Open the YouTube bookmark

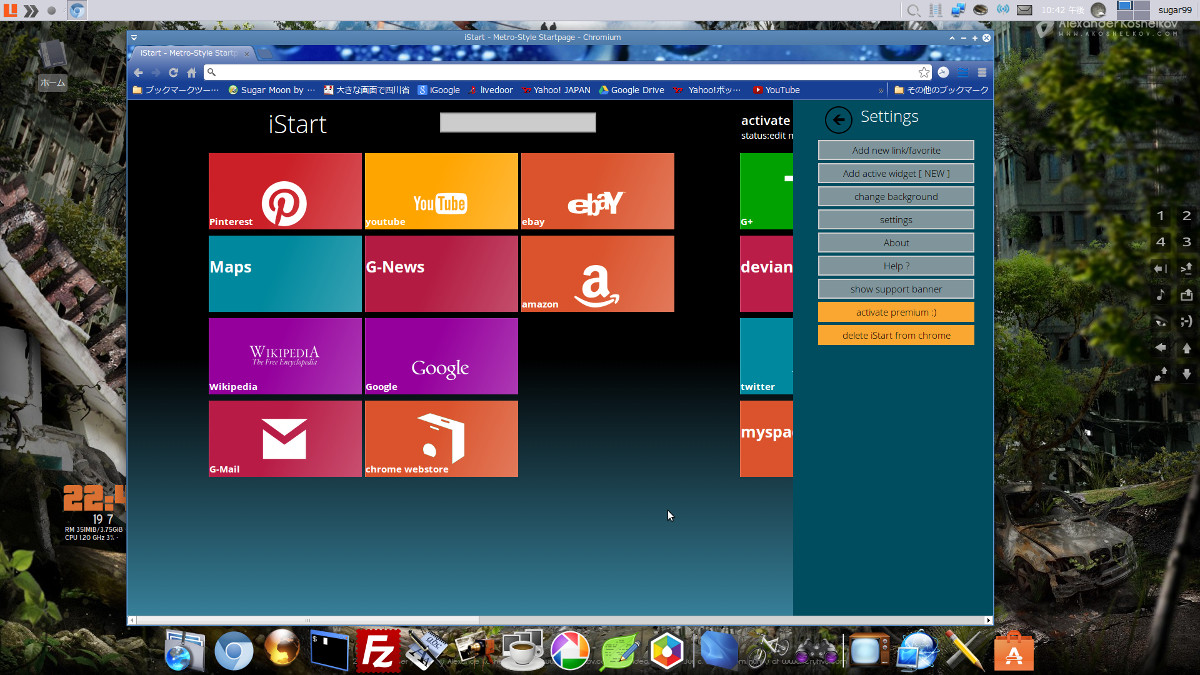[776, 90]
